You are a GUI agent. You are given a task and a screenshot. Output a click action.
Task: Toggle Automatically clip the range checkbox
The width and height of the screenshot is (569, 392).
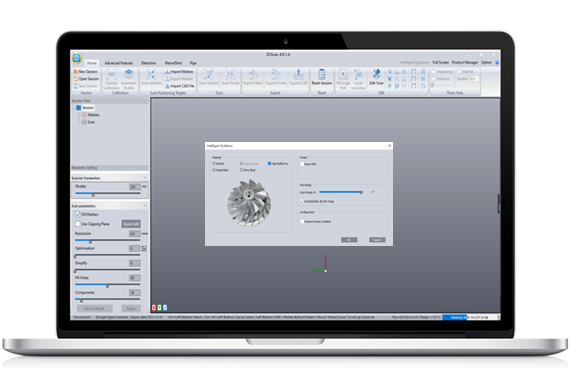[x=302, y=201]
